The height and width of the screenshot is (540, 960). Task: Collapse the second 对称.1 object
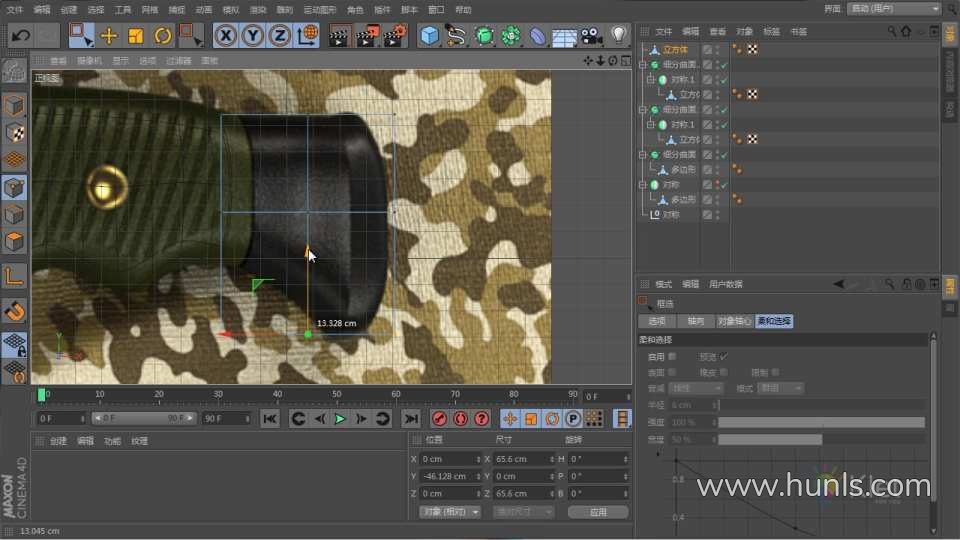pos(651,124)
